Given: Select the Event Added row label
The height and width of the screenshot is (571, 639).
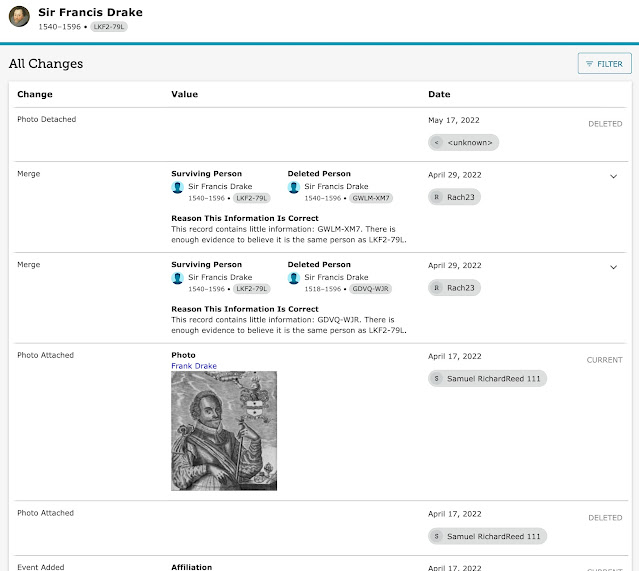Looking at the screenshot, I should click(x=41, y=567).
